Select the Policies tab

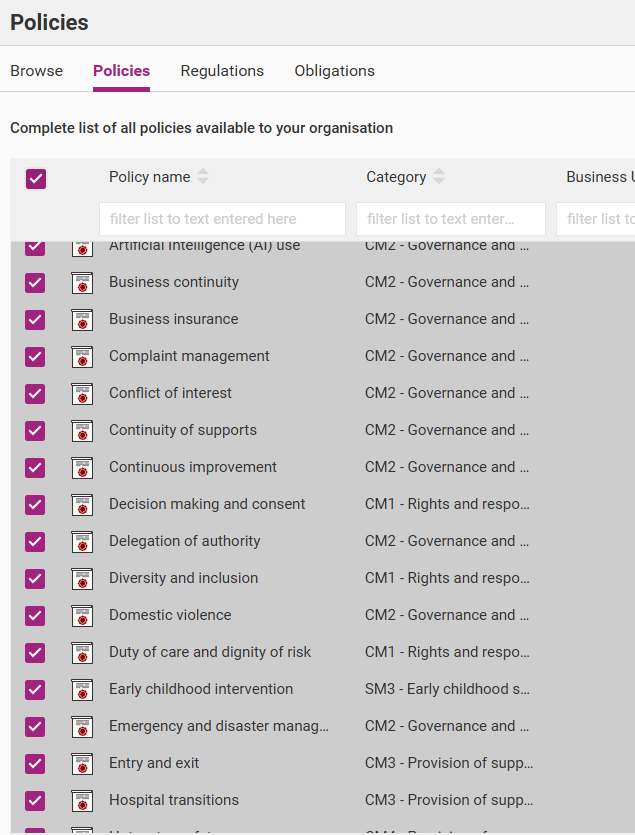point(121,71)
